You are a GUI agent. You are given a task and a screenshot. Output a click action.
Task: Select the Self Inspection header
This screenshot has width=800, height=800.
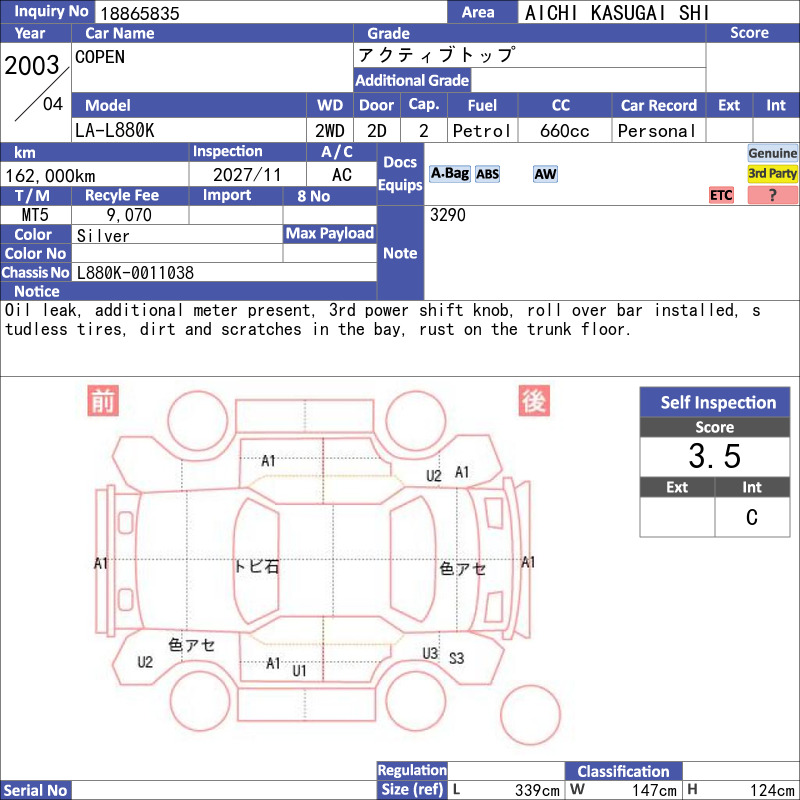click(x=715, y=402)
